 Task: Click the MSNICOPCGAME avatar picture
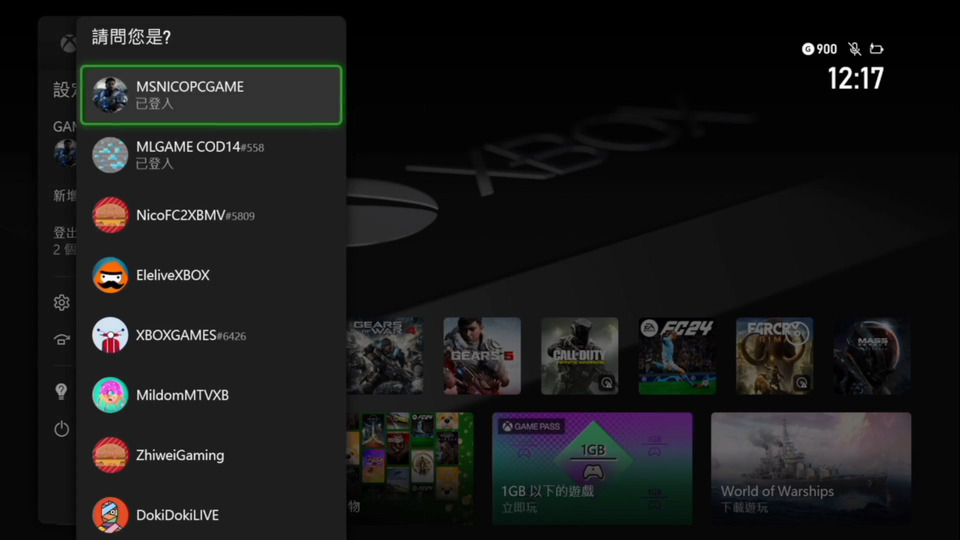point(110,95)
